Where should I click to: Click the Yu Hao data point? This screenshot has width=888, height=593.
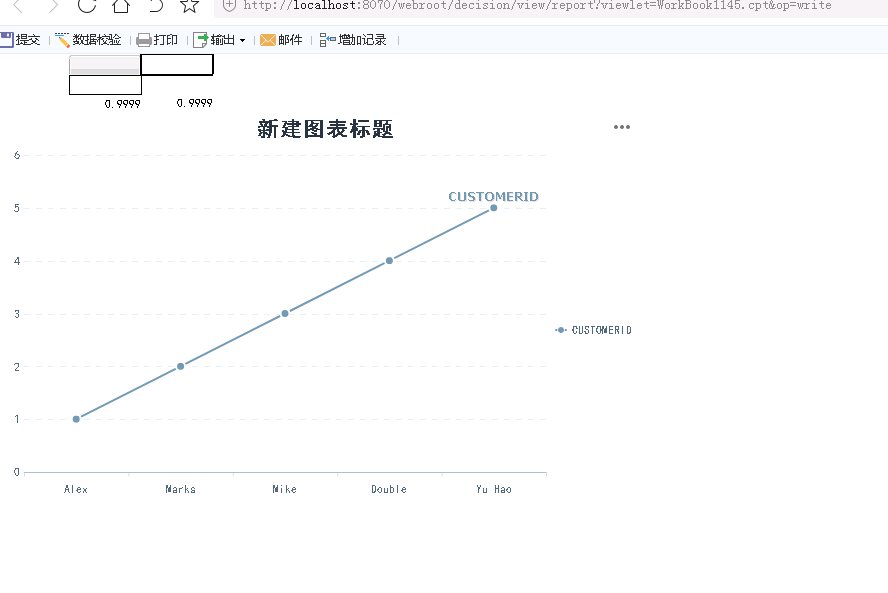click(494, 208)
